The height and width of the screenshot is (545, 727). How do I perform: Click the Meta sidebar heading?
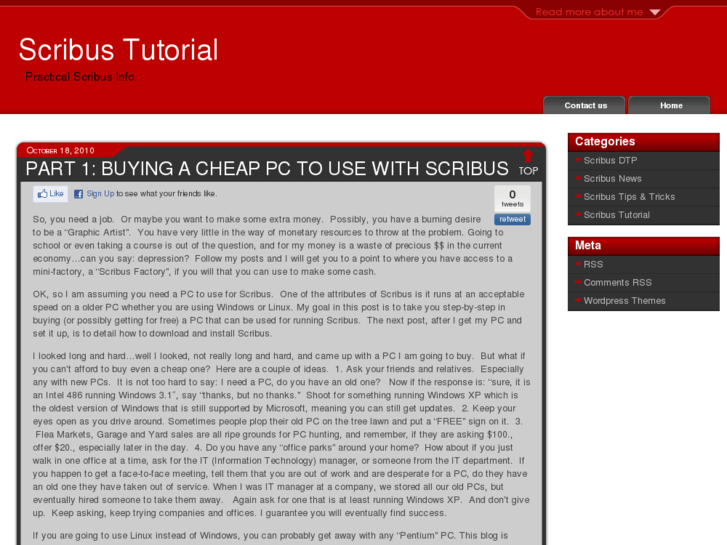587,245
